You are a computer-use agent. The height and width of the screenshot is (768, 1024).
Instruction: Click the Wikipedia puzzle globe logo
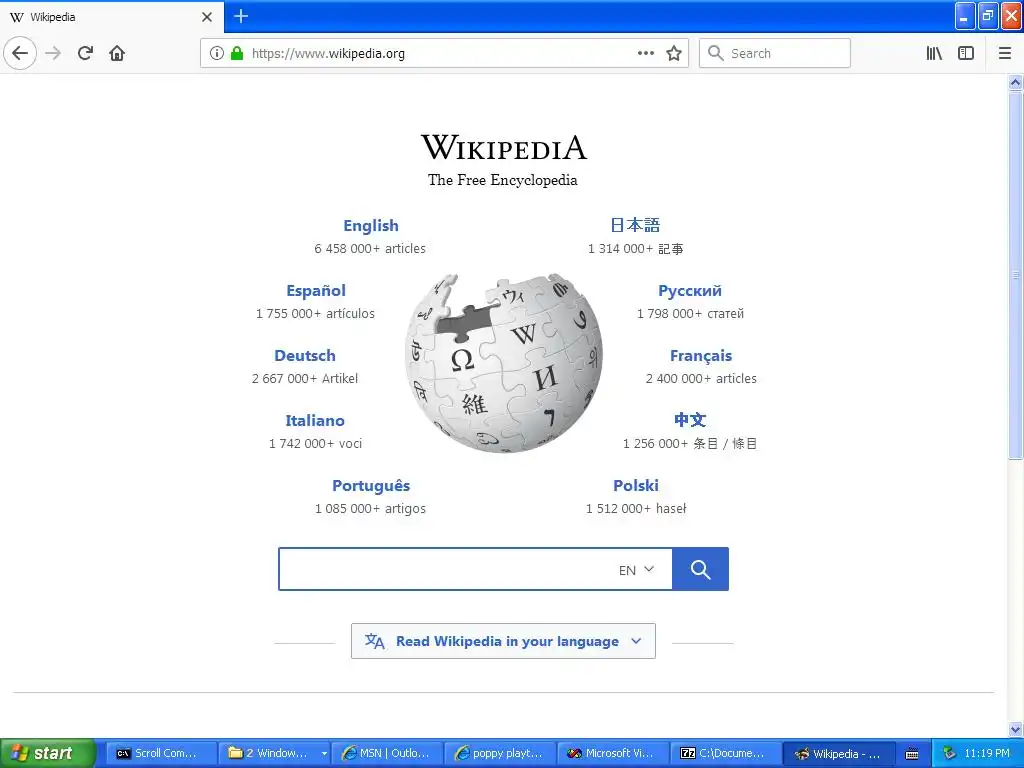pos(504,363)
